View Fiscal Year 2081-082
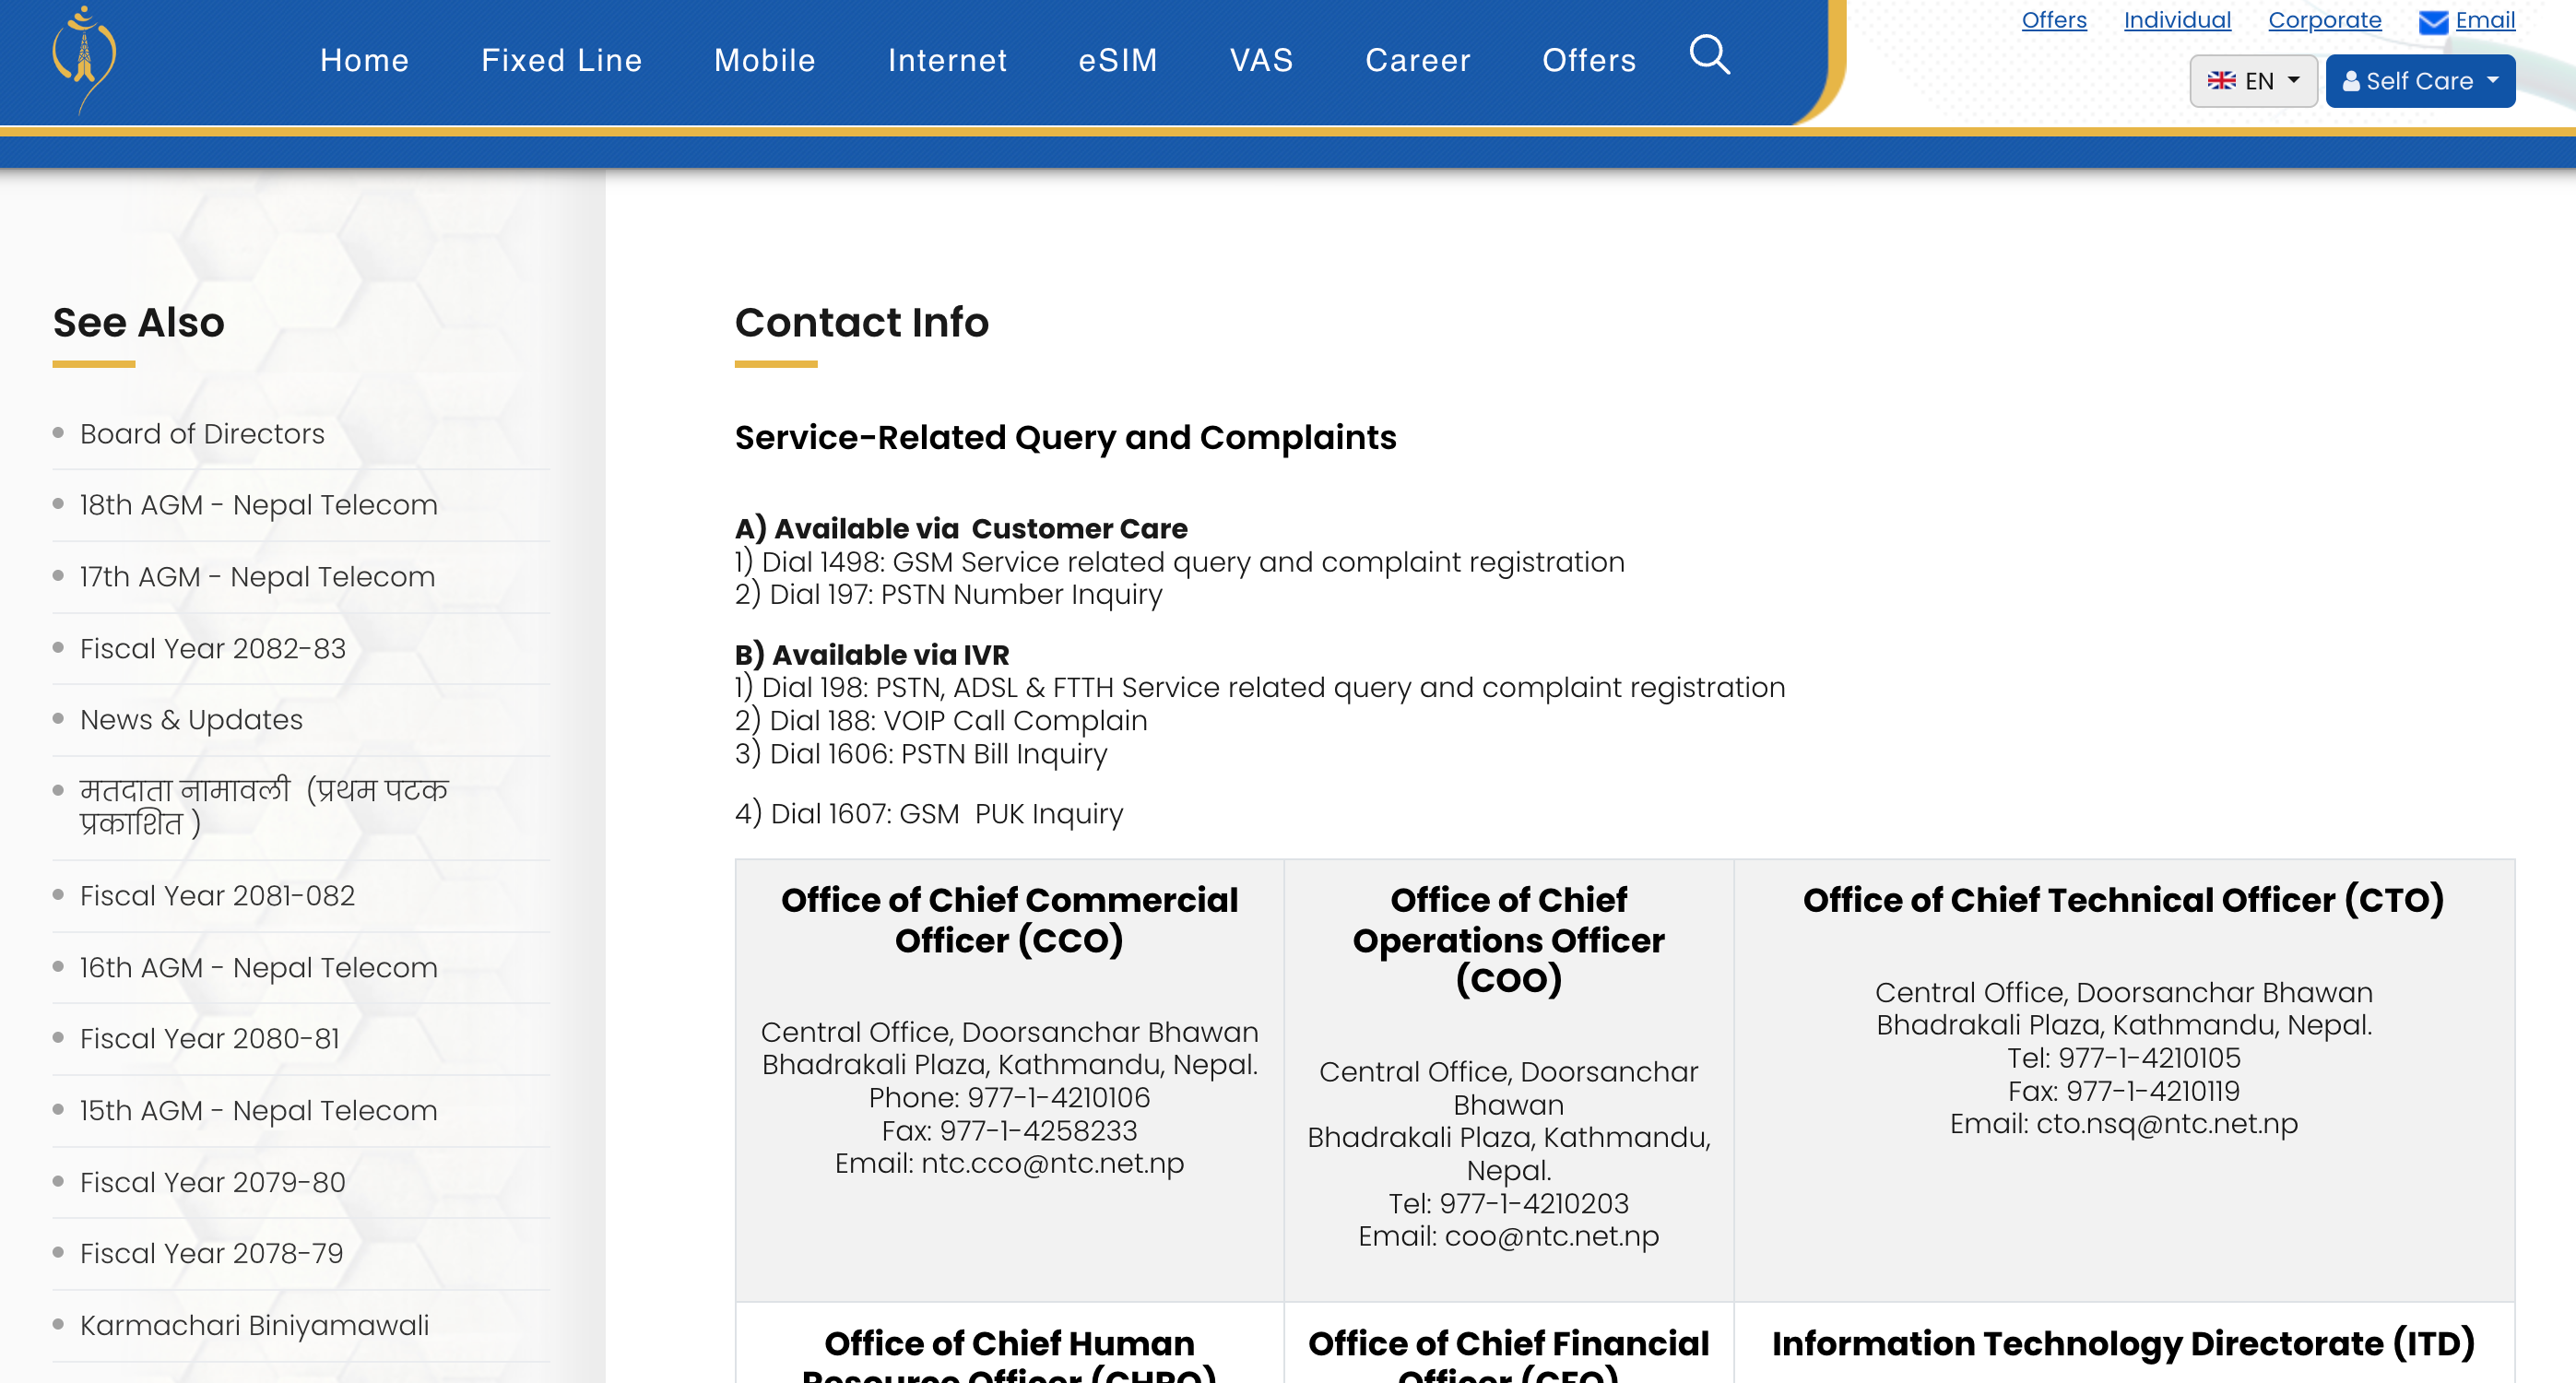This screenshot has height=1383, width=2576. (x=217, y=896)
